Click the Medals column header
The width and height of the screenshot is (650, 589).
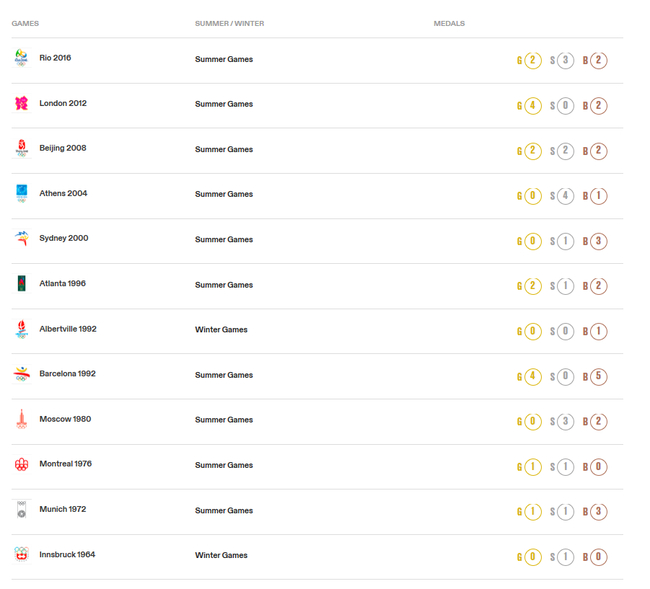tap(449, 23)
